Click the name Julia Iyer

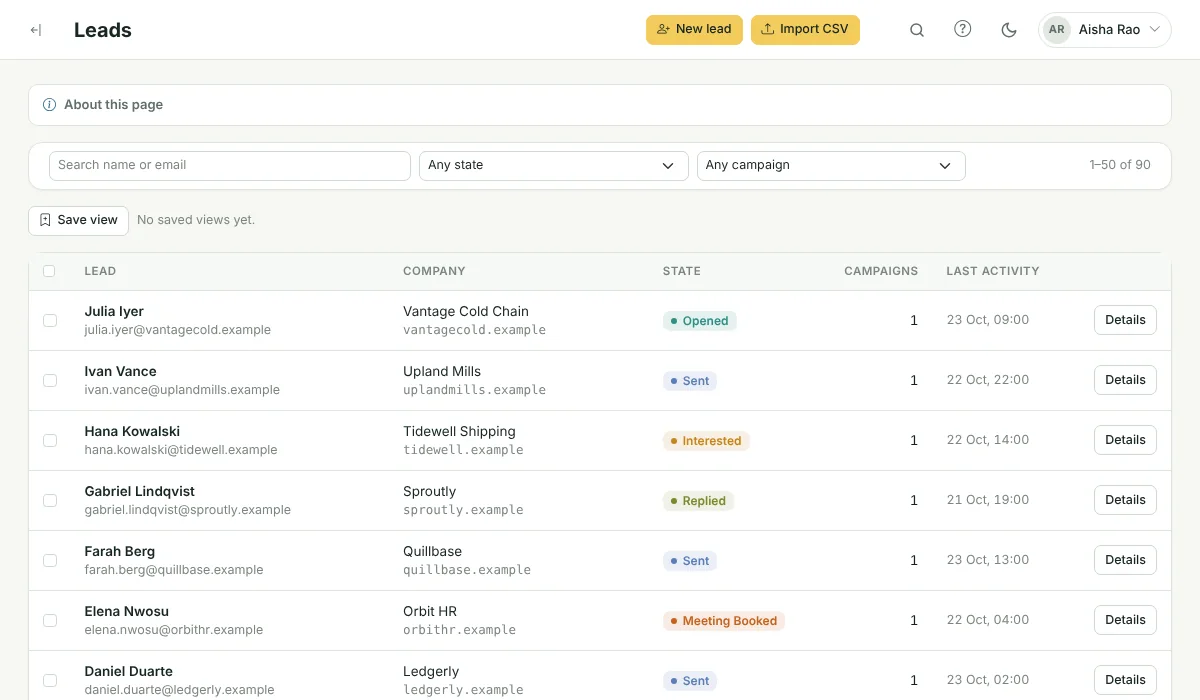coord(114,311)
